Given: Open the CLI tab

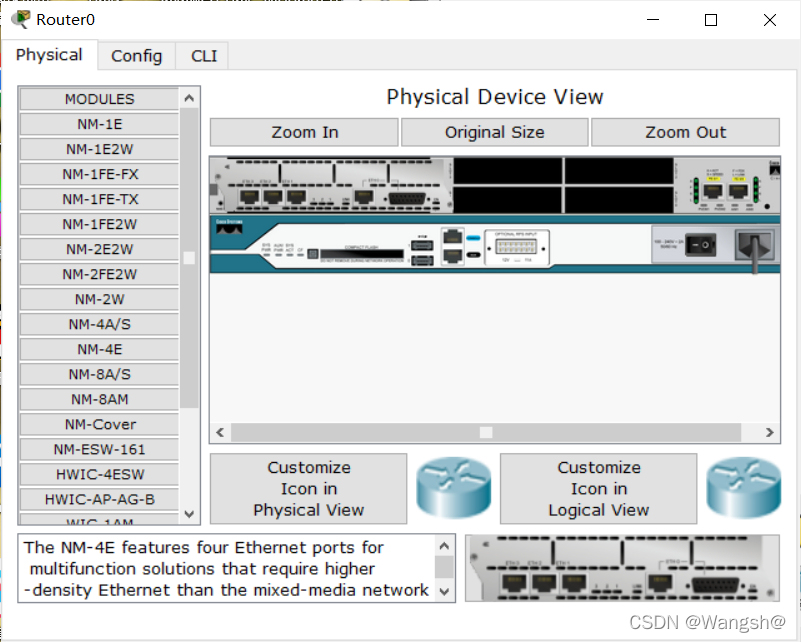Looking at the screenshot, I should point(204,56).
